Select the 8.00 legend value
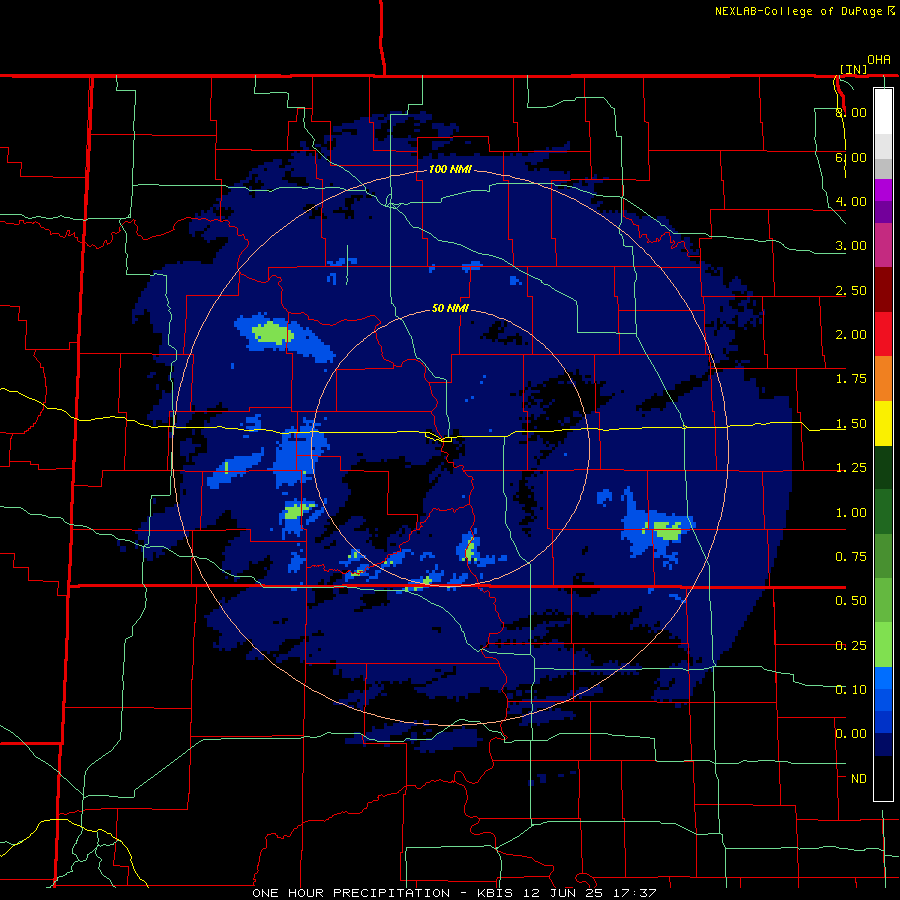This screenshot has height=900, width=900. coord(851,112)
